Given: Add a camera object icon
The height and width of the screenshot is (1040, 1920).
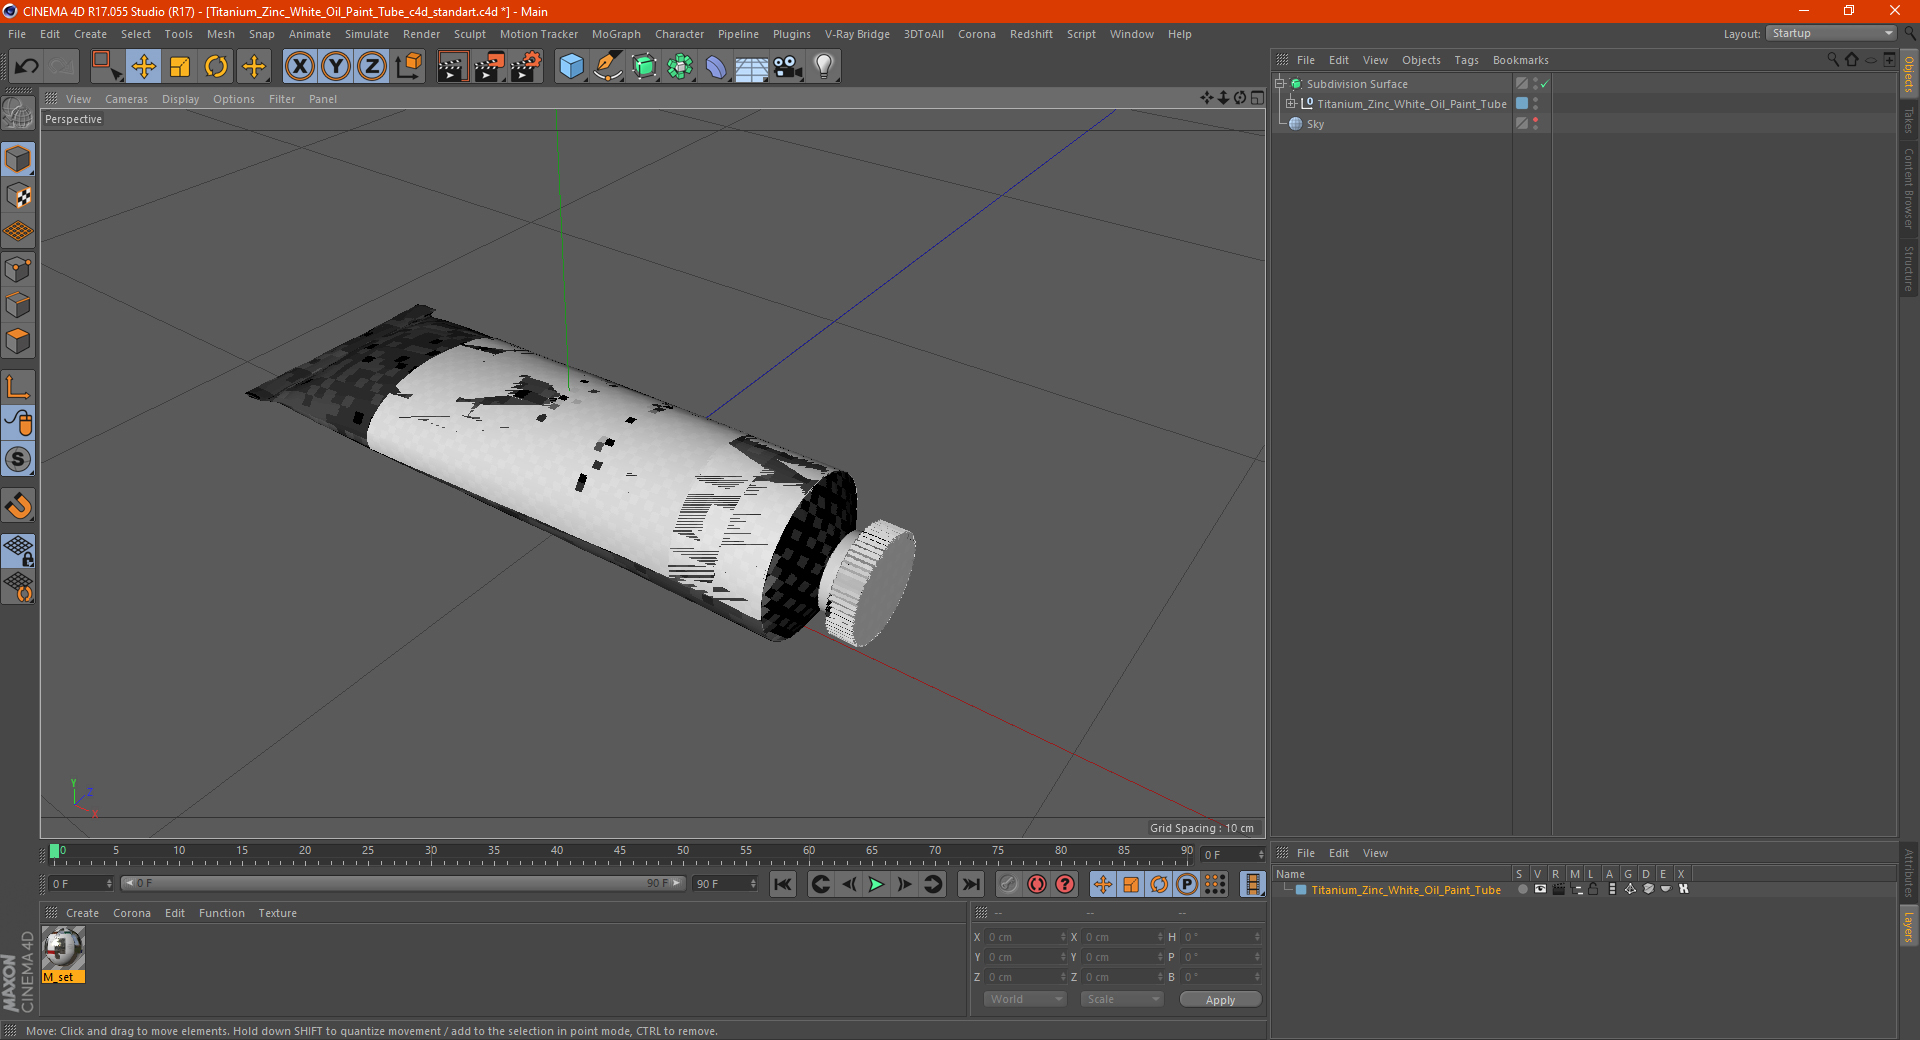Looking at the screenshot, I should point(787,67).
